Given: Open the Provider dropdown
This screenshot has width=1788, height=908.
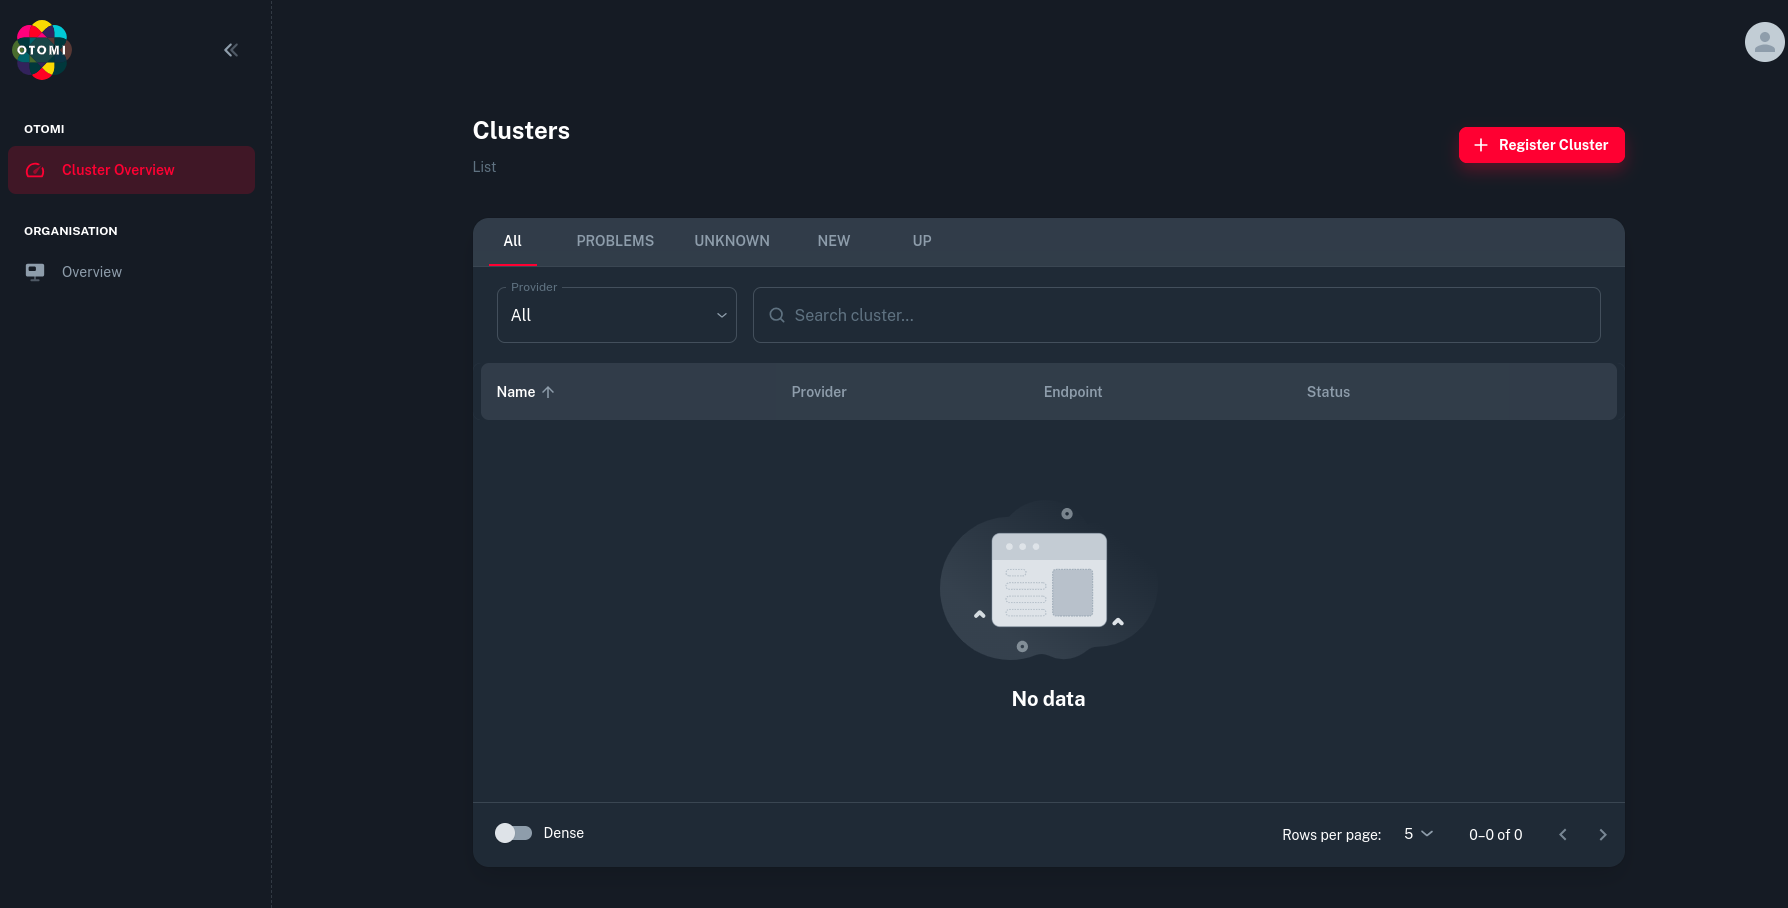Looking at the screenshot, I should tap(616, 315).
